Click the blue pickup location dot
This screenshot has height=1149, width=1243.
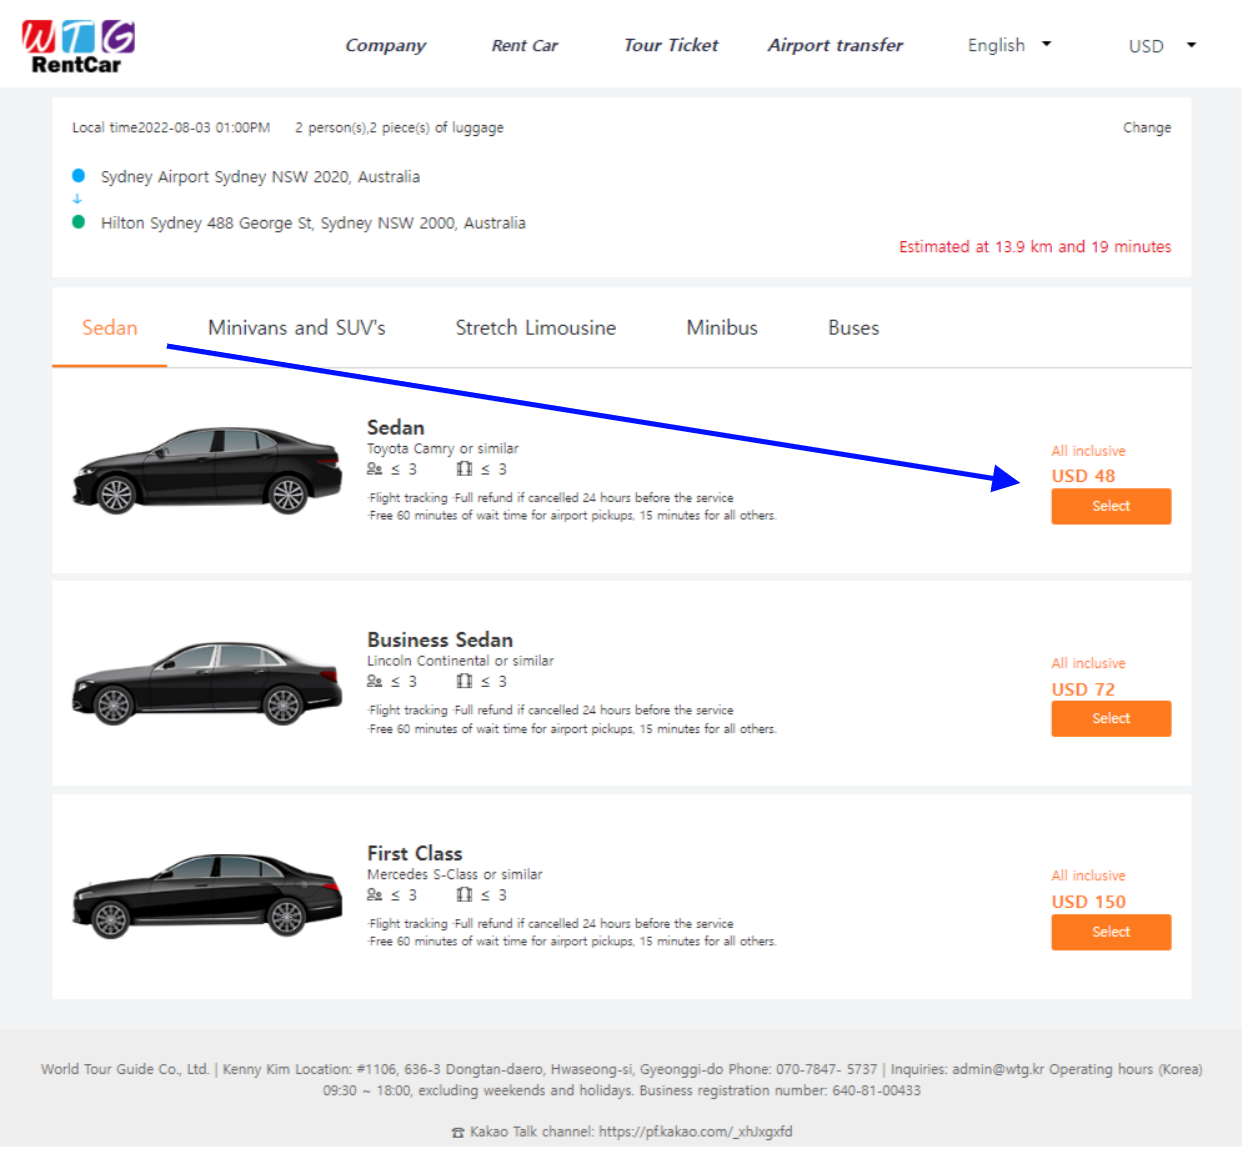tap(78, 175)
